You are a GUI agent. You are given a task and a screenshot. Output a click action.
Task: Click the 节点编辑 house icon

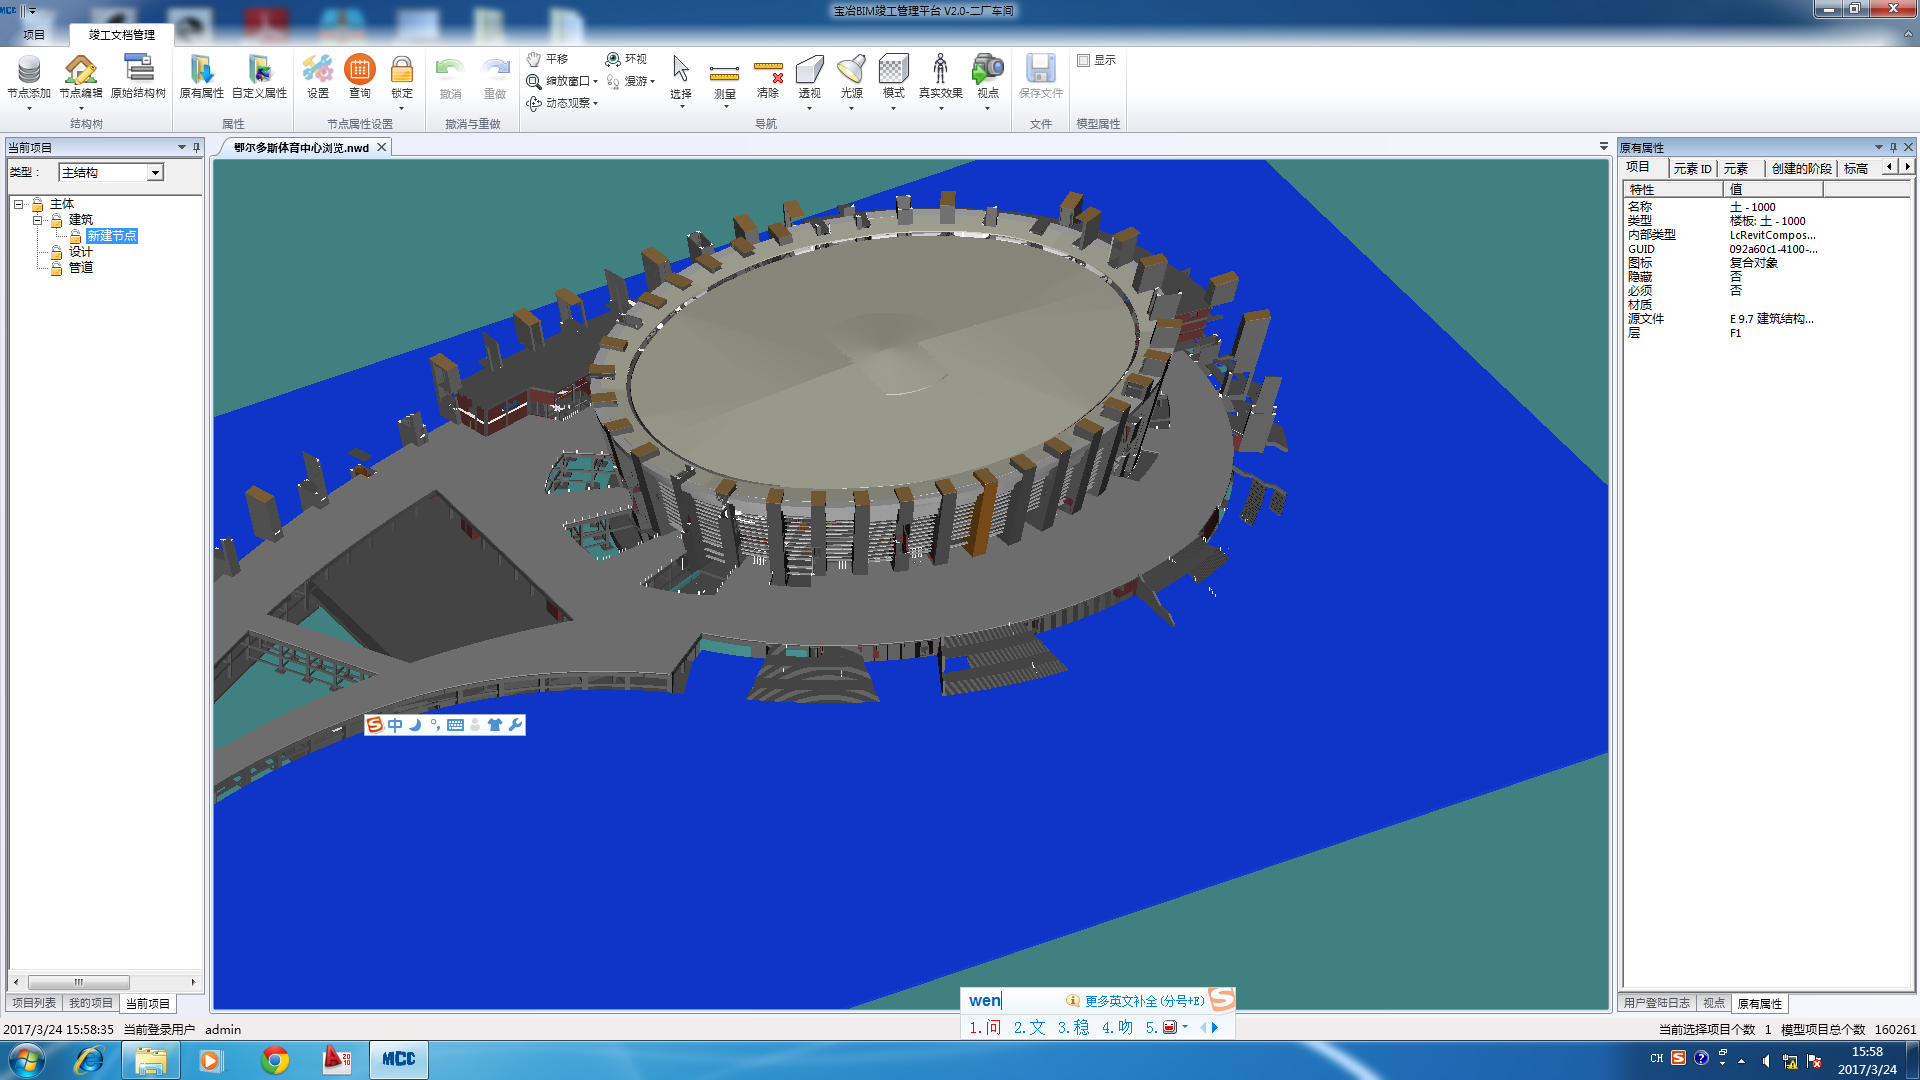[80, 69]
